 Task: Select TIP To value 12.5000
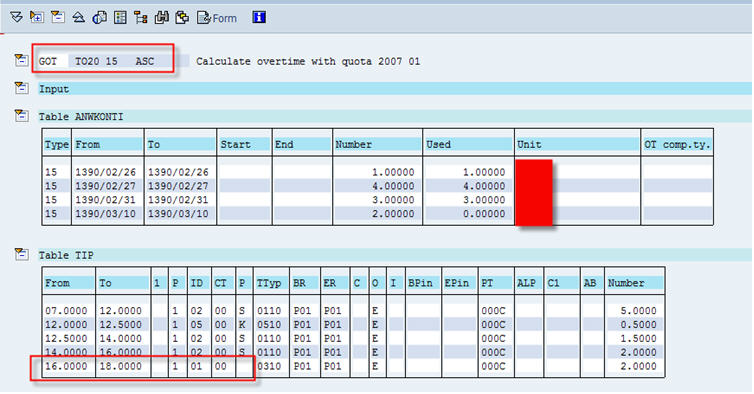pyautogui.click(x=121, y=325)
